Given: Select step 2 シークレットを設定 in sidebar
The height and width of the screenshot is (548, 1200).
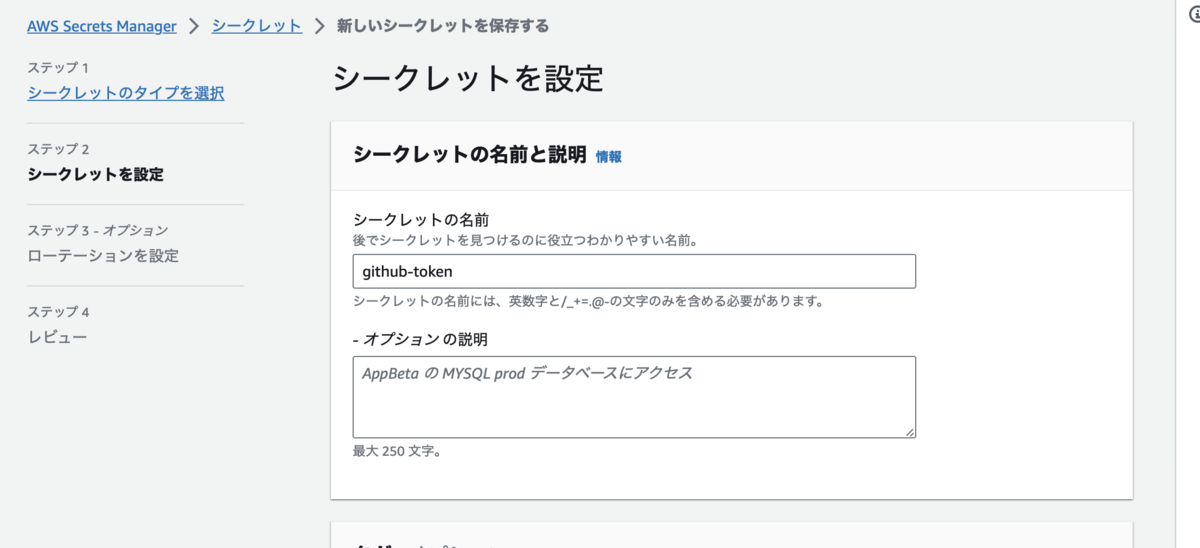Looking at the screenshot, I should pyautogui.click(x=96, y=174).
